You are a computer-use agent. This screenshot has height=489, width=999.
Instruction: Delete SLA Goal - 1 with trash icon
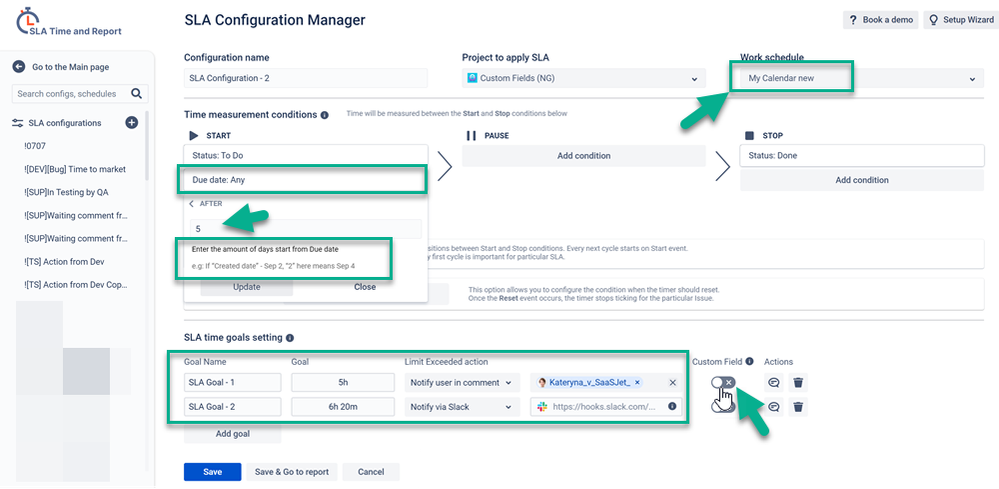coord(798,383)
